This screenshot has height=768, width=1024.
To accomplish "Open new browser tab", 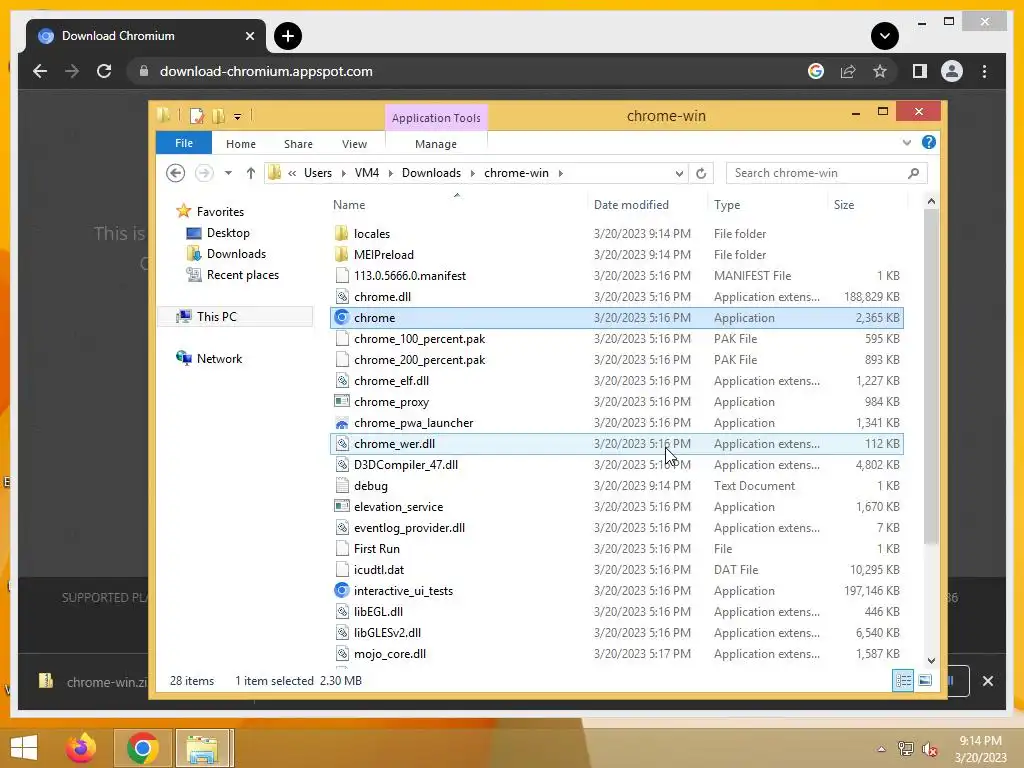I will (288, 36).
